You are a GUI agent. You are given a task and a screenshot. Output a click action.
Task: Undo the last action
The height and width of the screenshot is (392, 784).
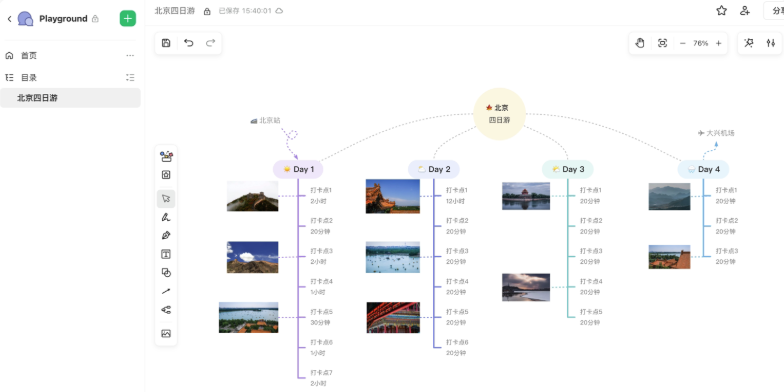[x=188, y=43]
